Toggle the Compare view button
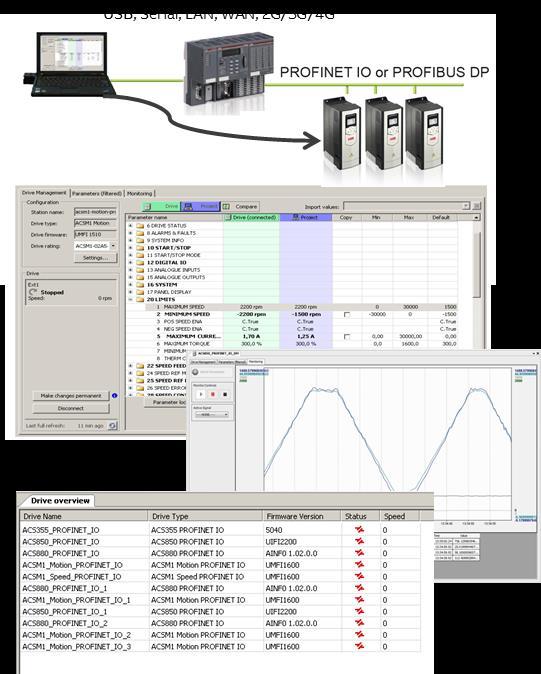Screen dimensions: 541x674 [240, 206]
